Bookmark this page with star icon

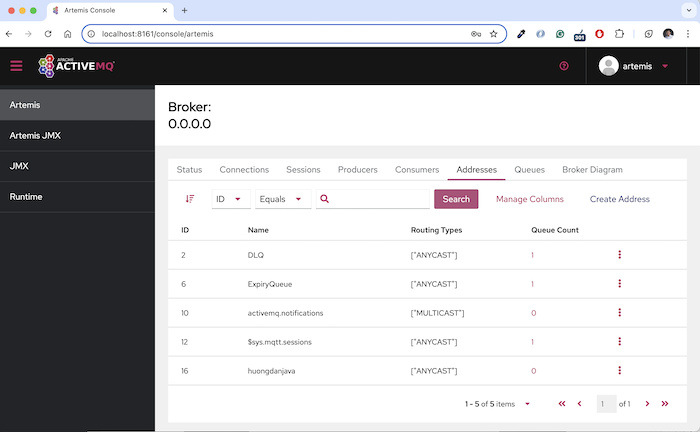(x=493, y=34)
